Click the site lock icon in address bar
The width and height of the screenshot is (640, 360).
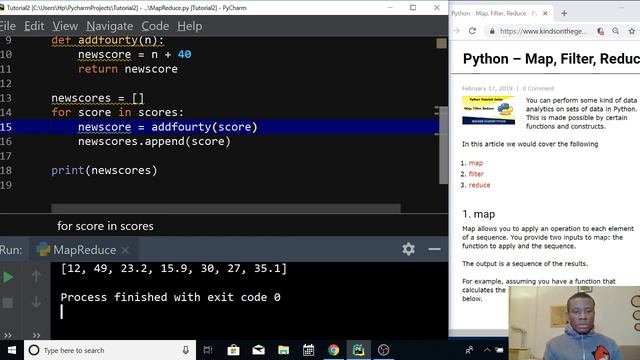tap(492, 31)
